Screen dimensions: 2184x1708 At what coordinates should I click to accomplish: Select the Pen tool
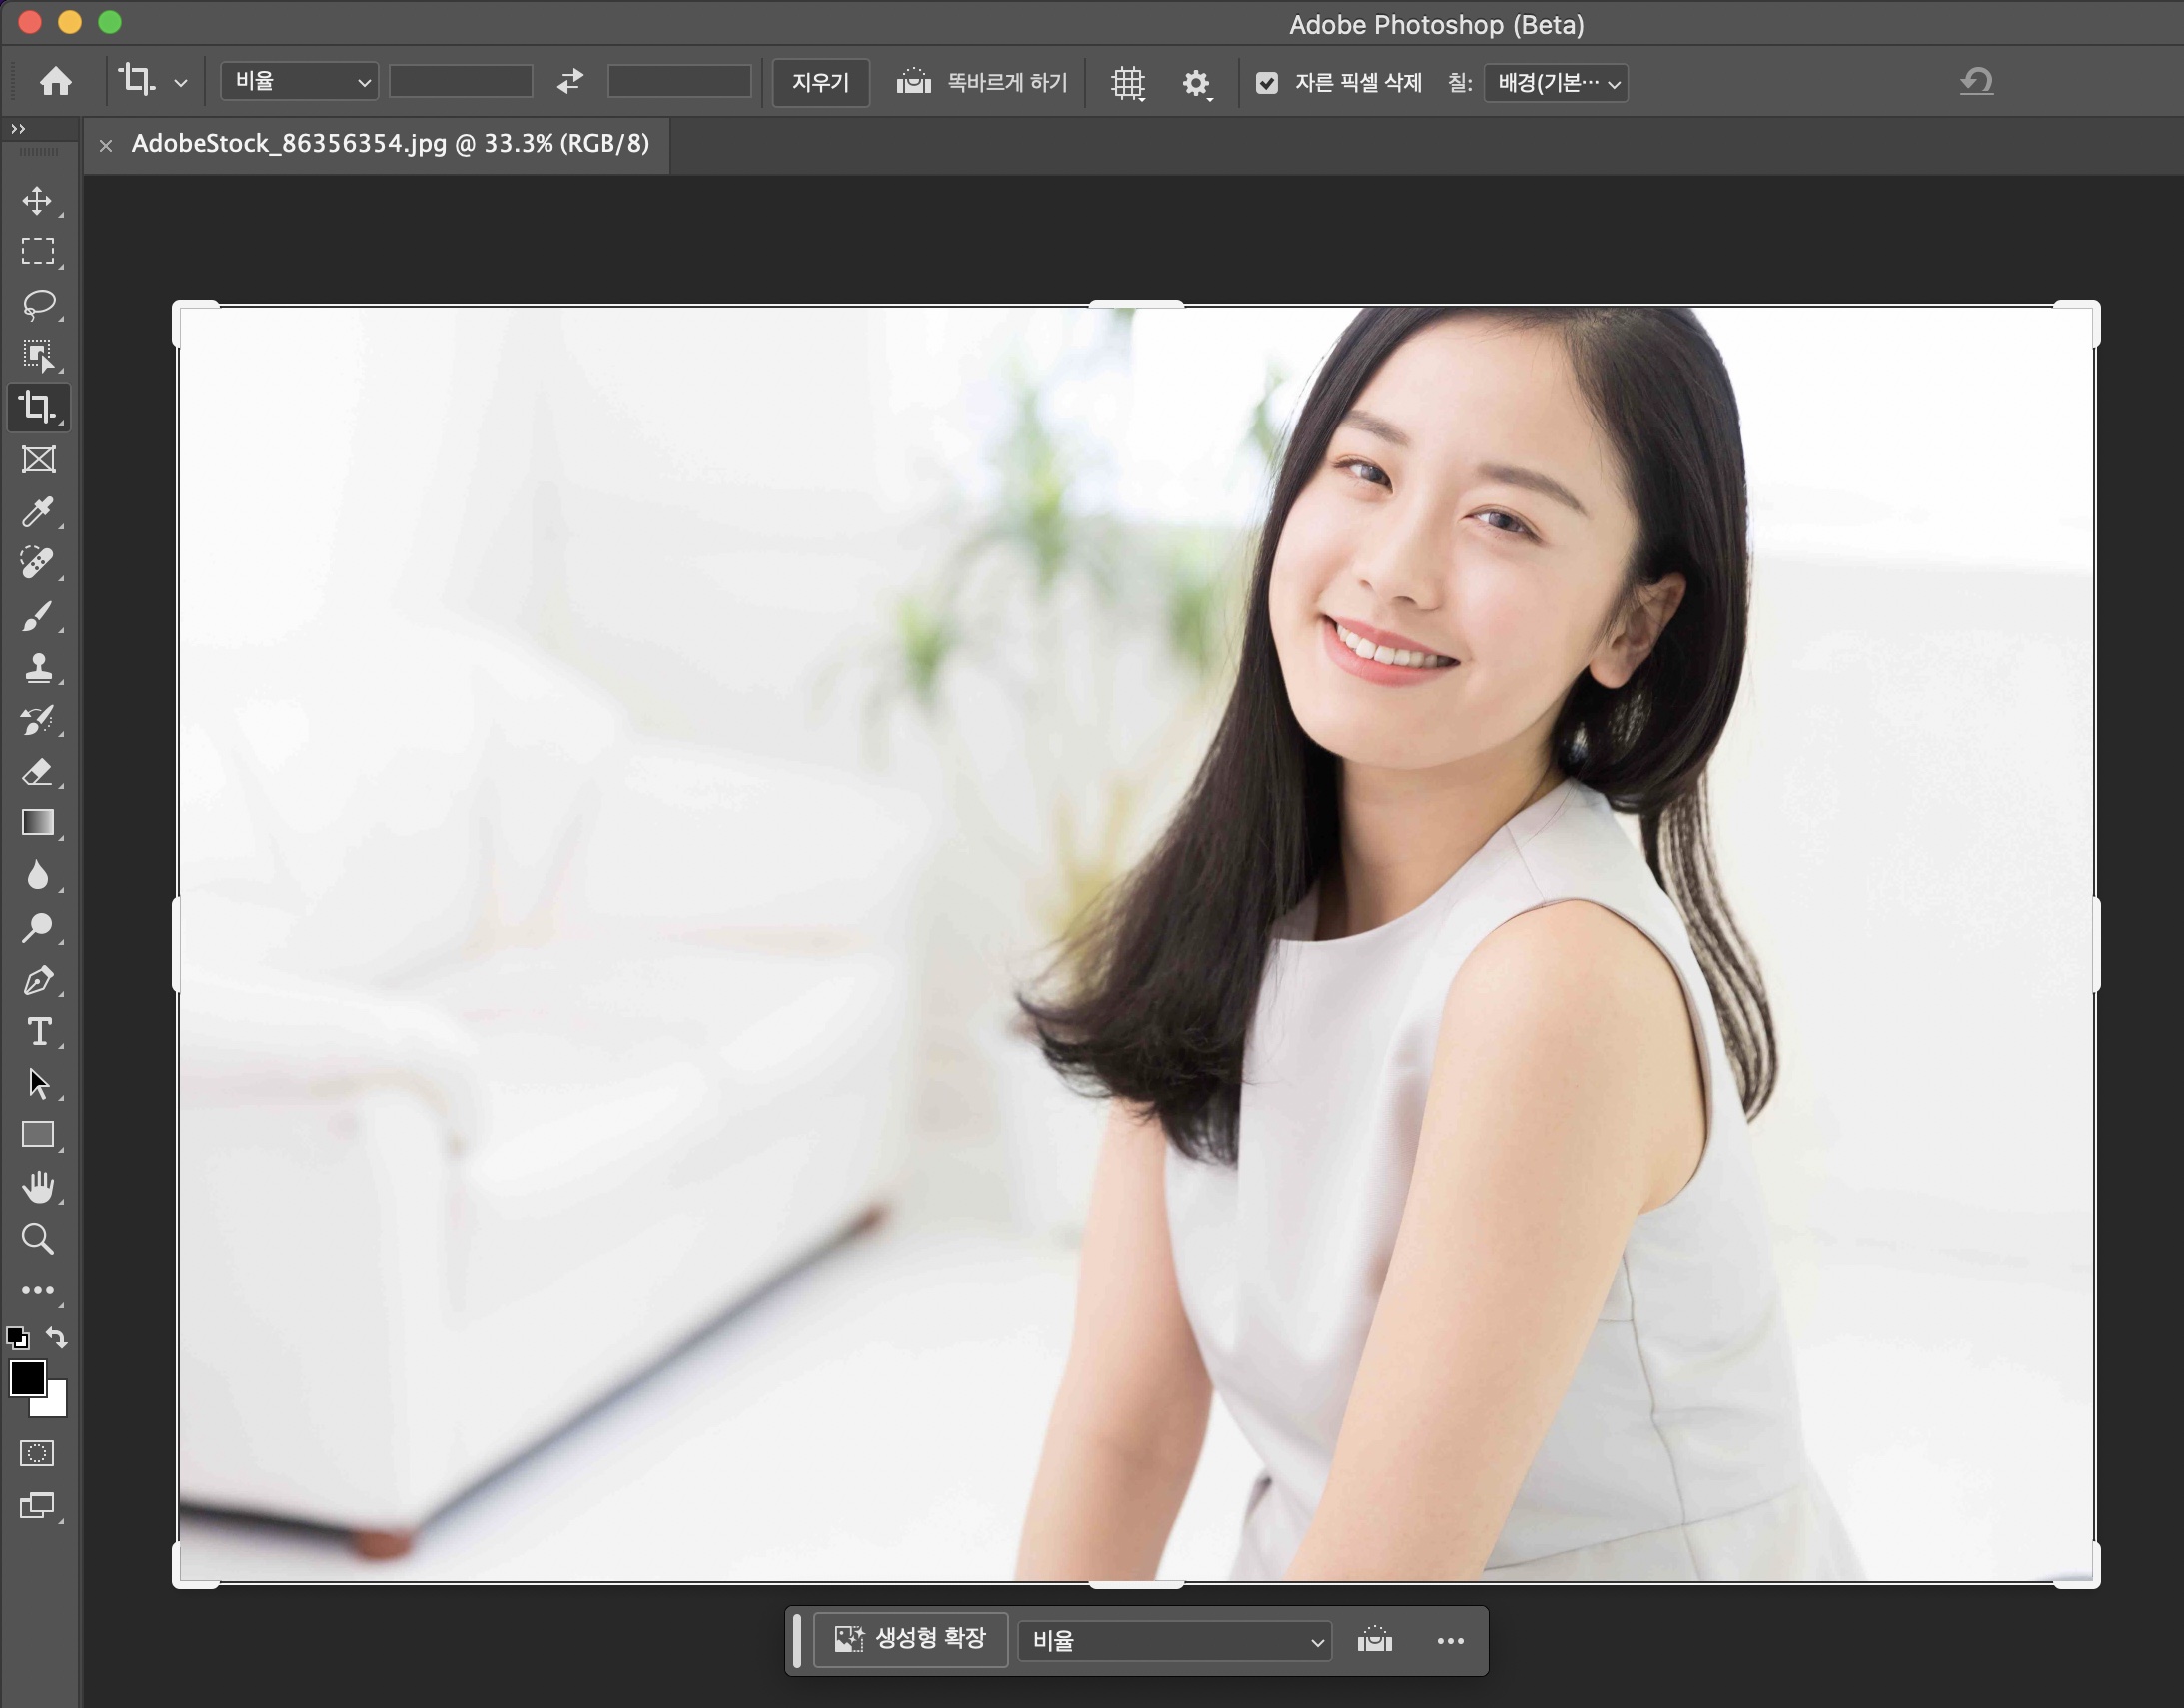(x=38, y=980)
